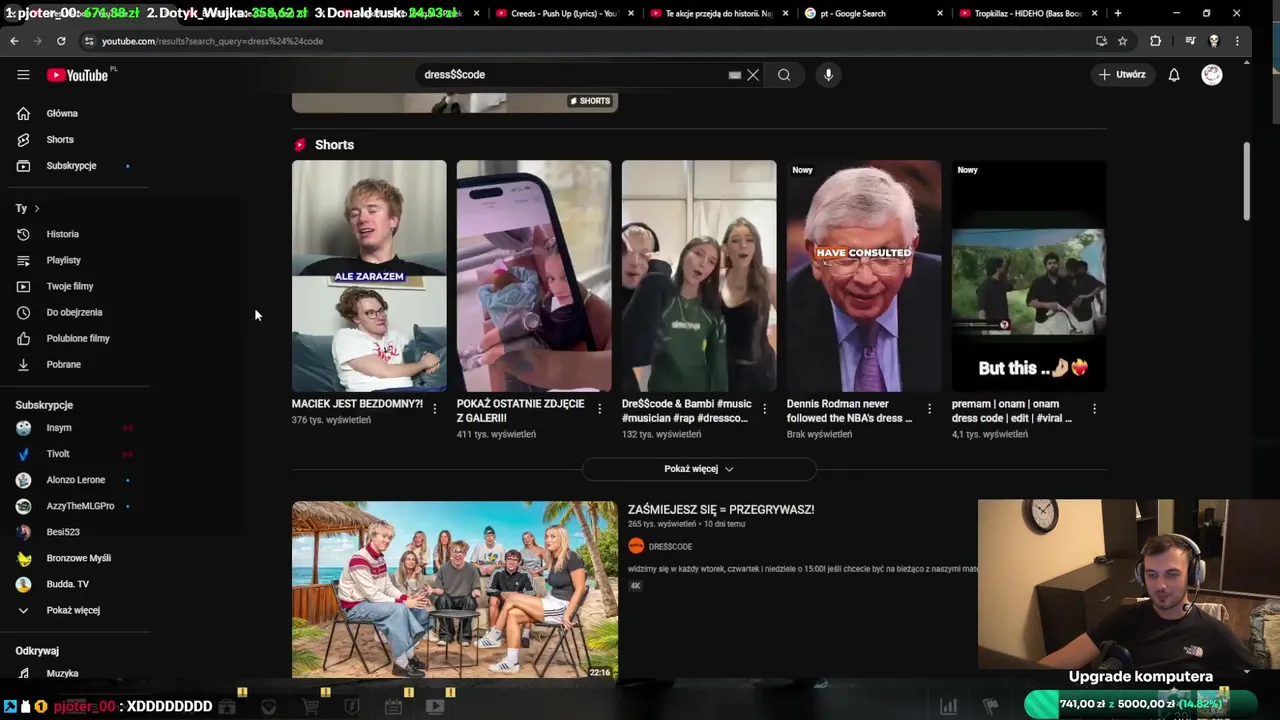Click the magnifier search button
Image resolution: width=1280 pixels, height=720 pixels.
784,75
